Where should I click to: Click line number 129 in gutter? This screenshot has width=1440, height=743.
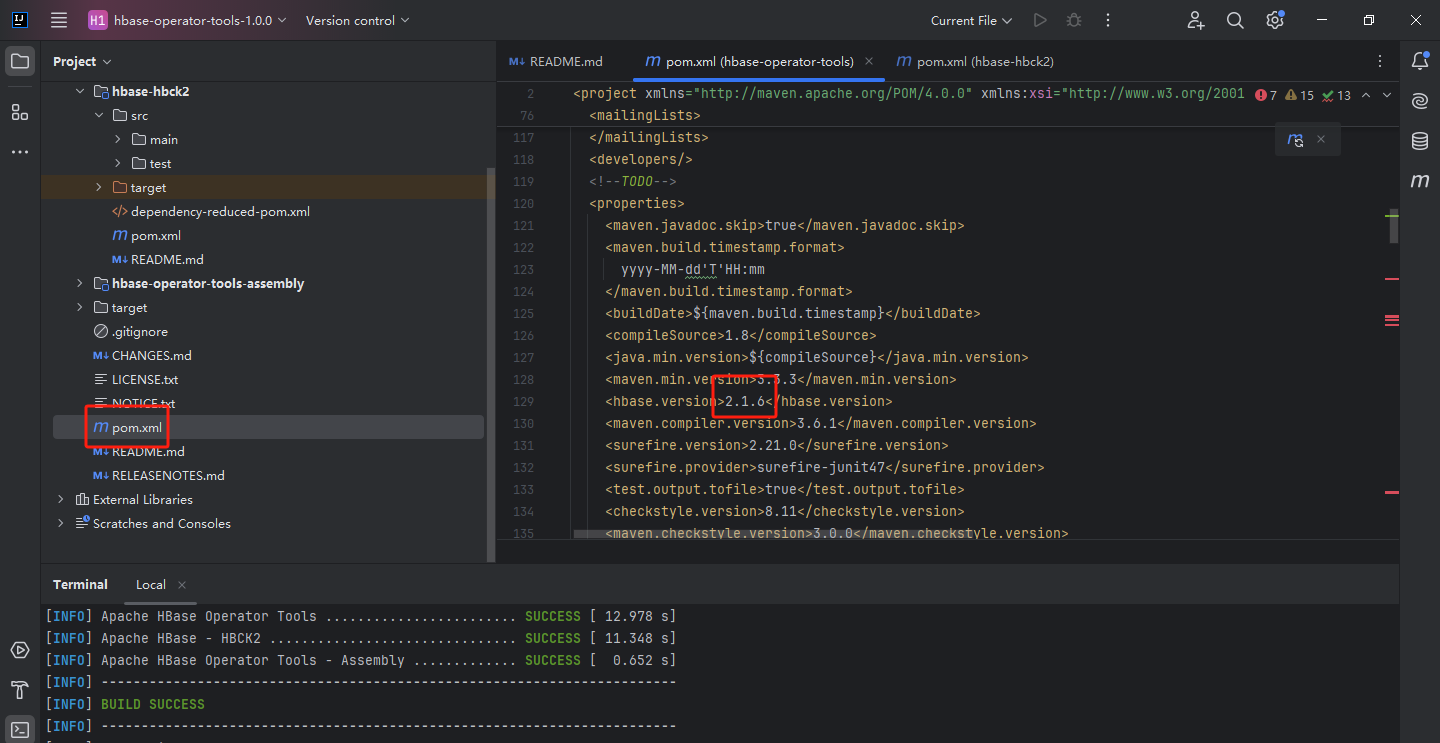point(523,401)
